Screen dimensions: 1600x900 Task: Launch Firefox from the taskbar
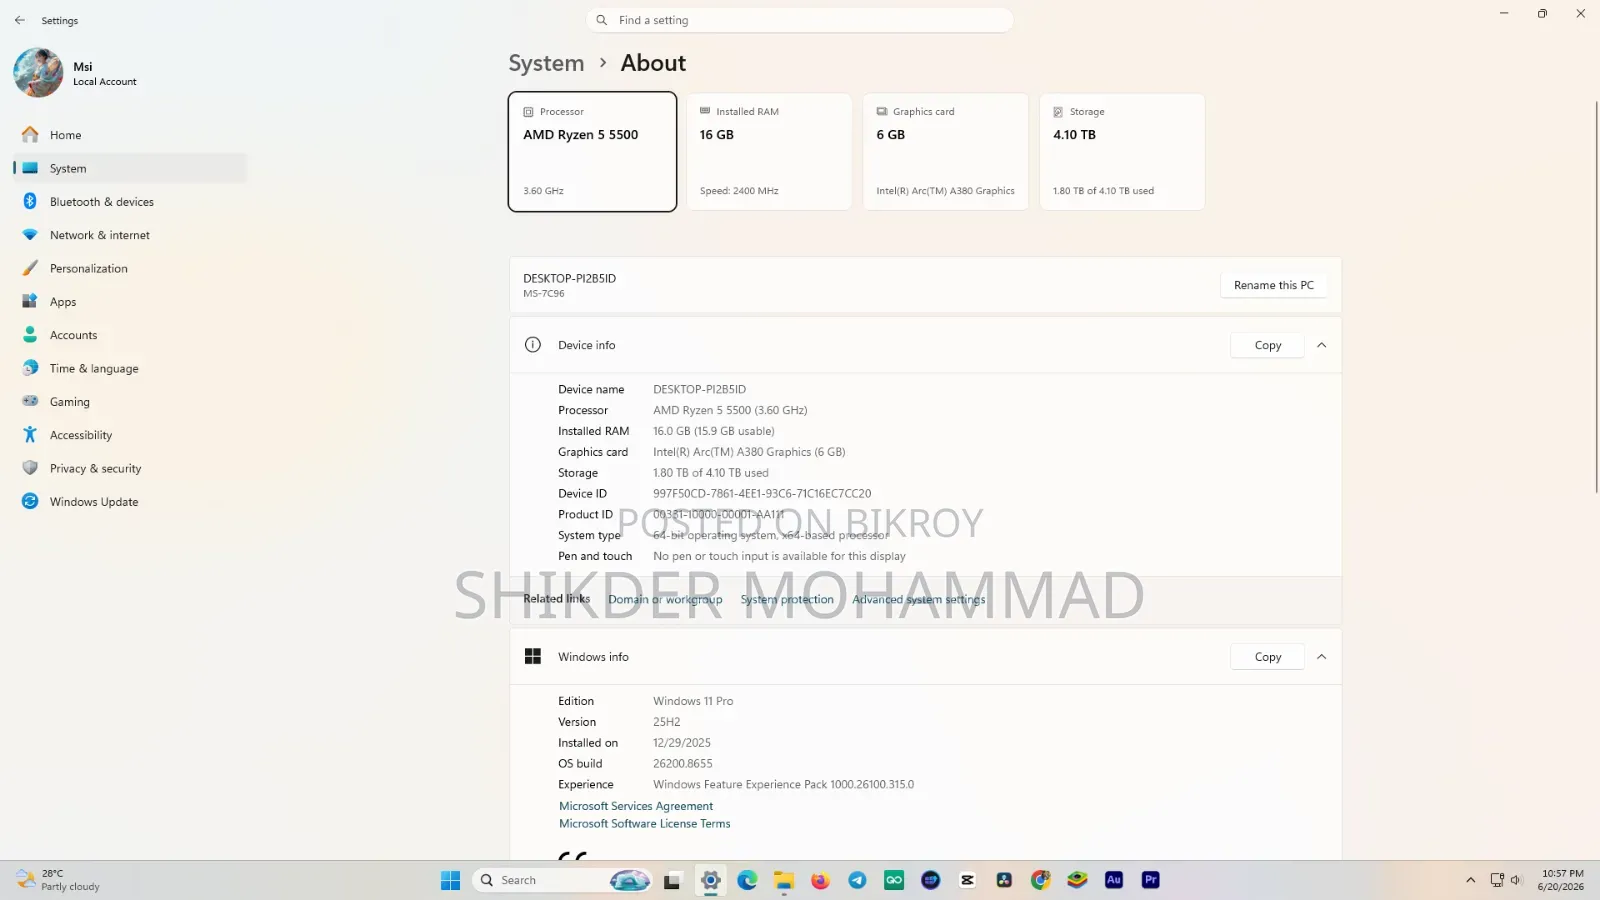pos(820,880)
